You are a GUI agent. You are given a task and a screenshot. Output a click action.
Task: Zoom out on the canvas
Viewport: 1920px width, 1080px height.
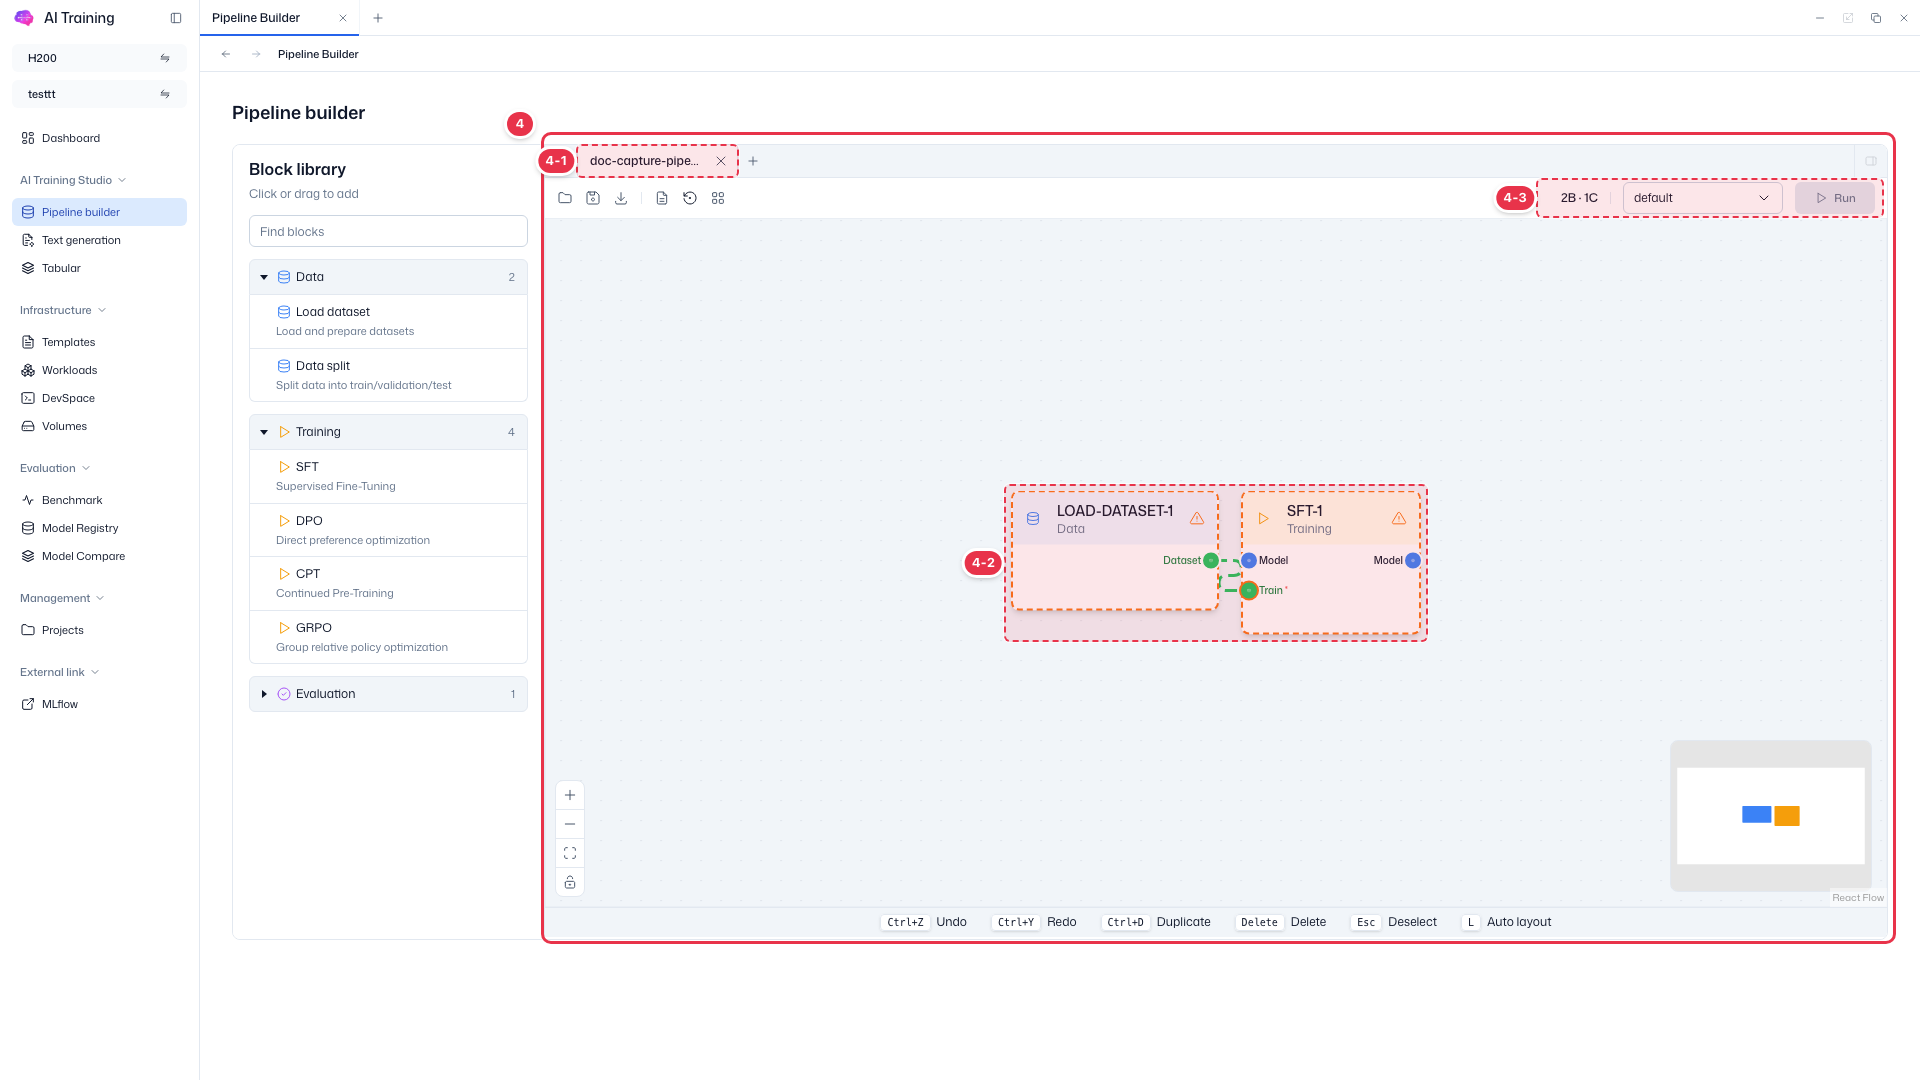[570, 824]
